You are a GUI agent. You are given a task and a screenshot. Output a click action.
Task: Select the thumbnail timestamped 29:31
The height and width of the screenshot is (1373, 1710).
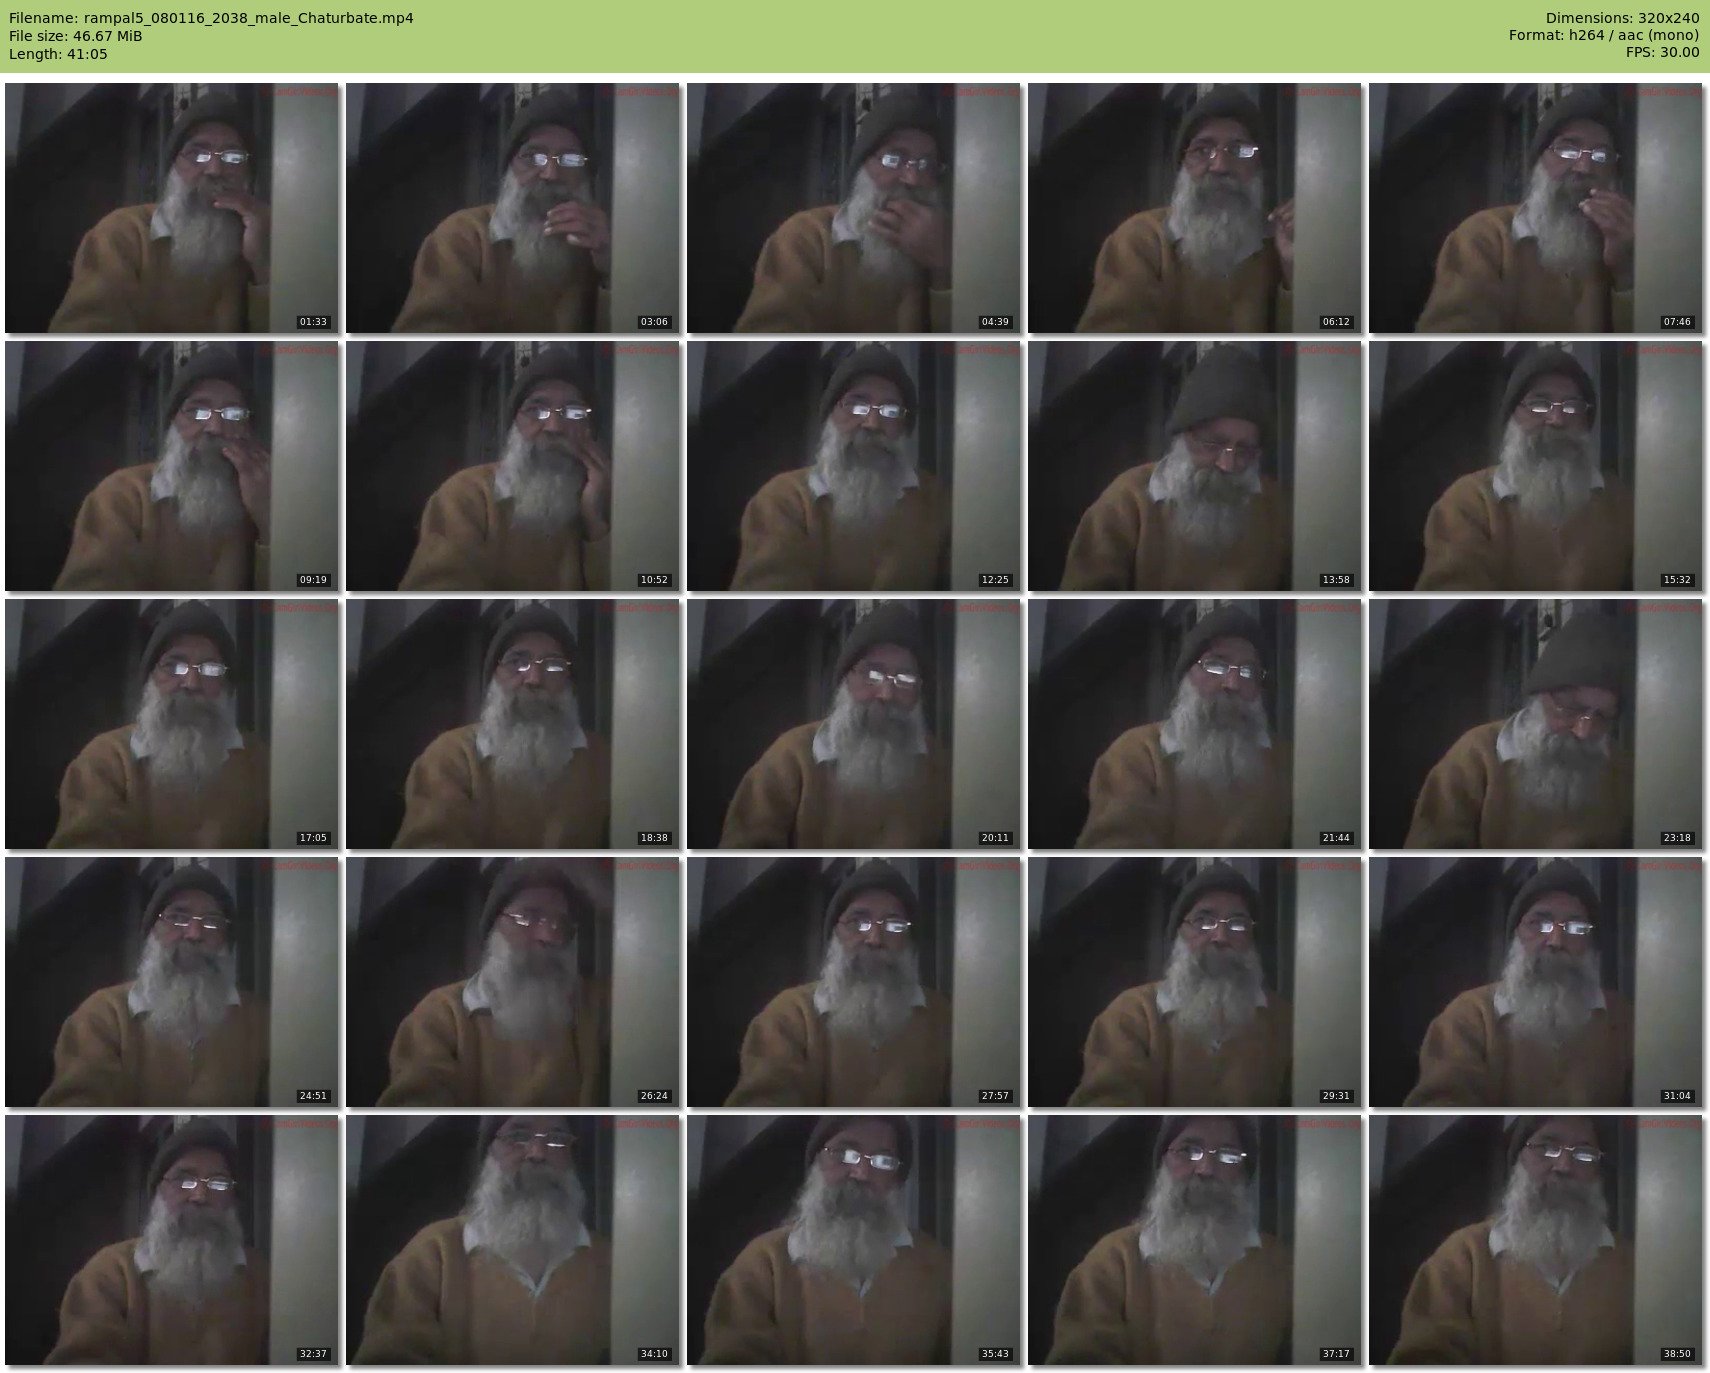(1194, 982)
